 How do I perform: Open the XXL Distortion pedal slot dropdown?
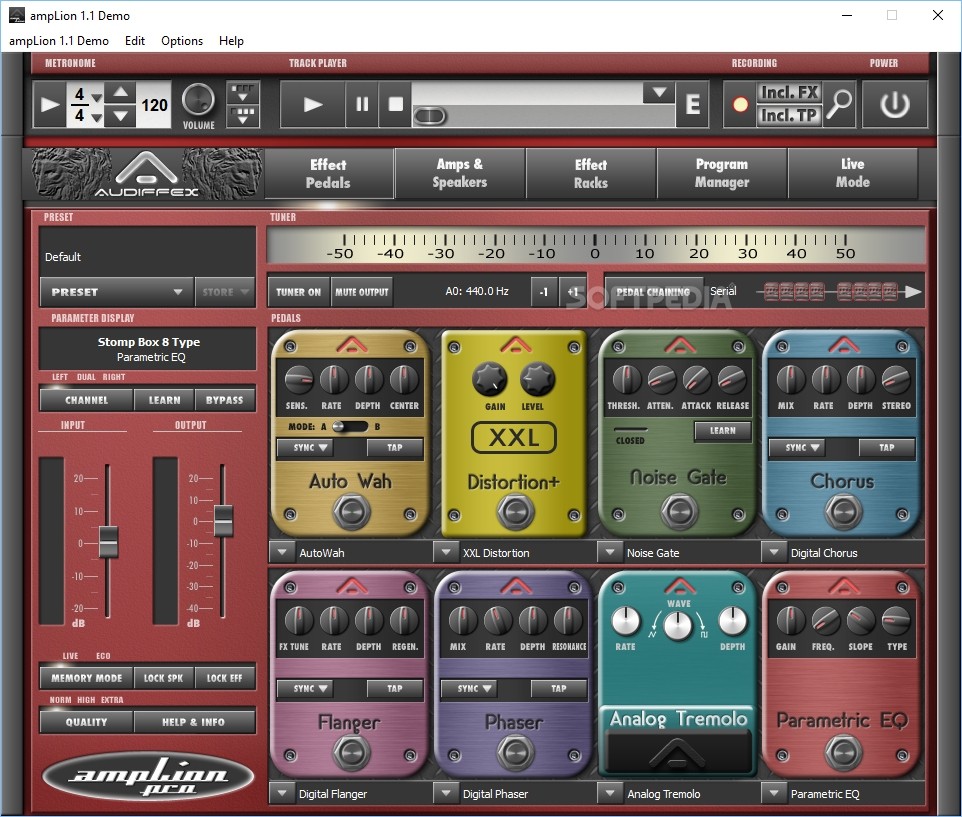[446, 552]
